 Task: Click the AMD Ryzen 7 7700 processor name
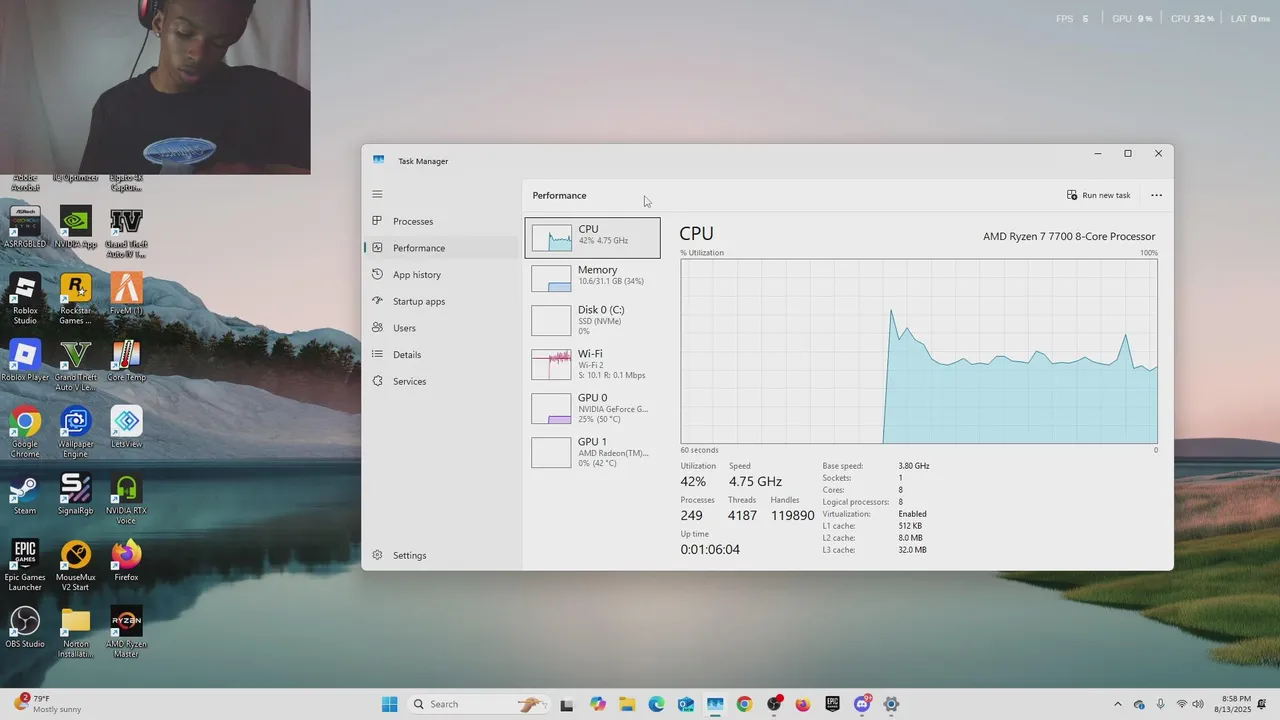pos(1069,237)
